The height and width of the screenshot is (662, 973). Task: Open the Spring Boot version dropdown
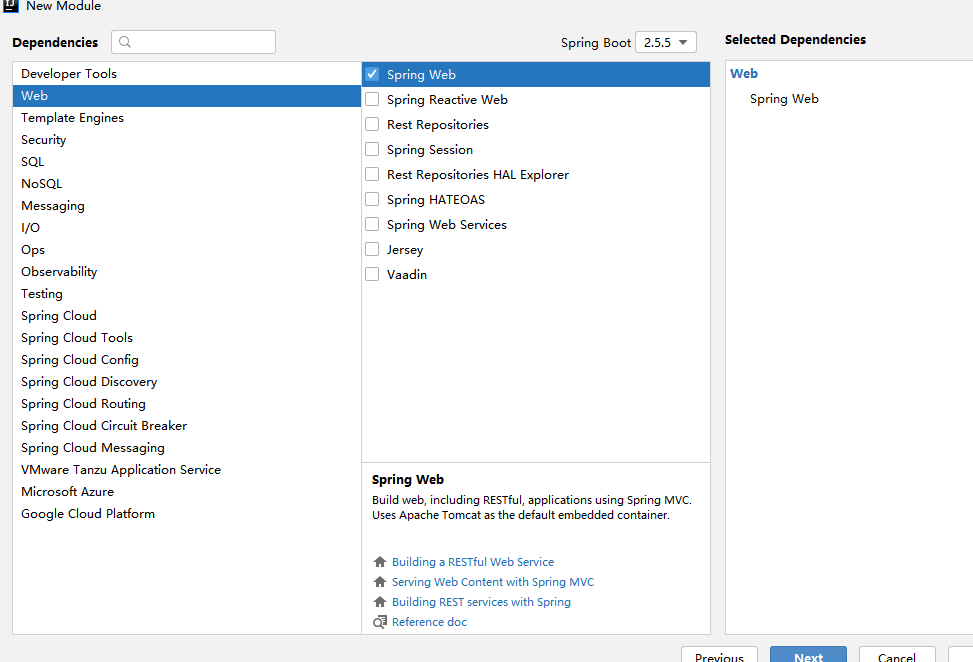click(x=666, y=42)
